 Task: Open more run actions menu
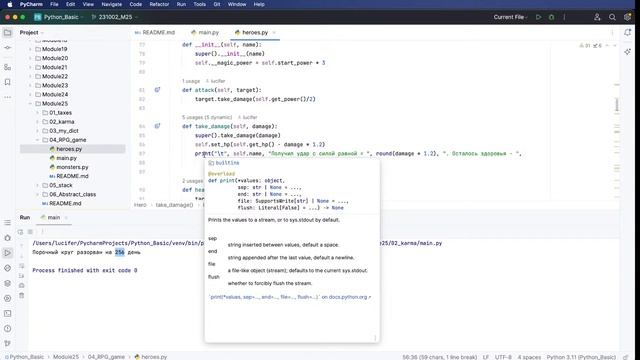564,17
